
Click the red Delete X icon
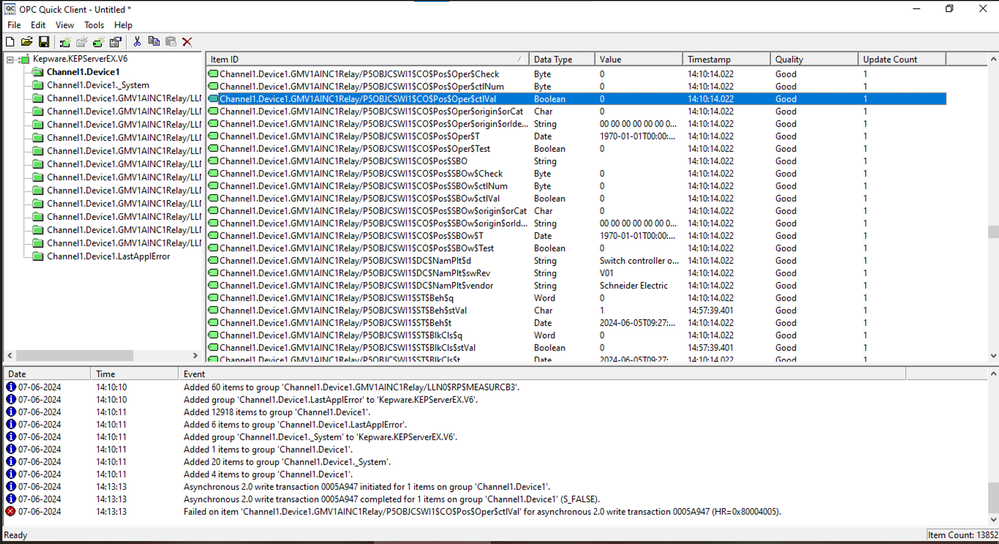point(187,42)
